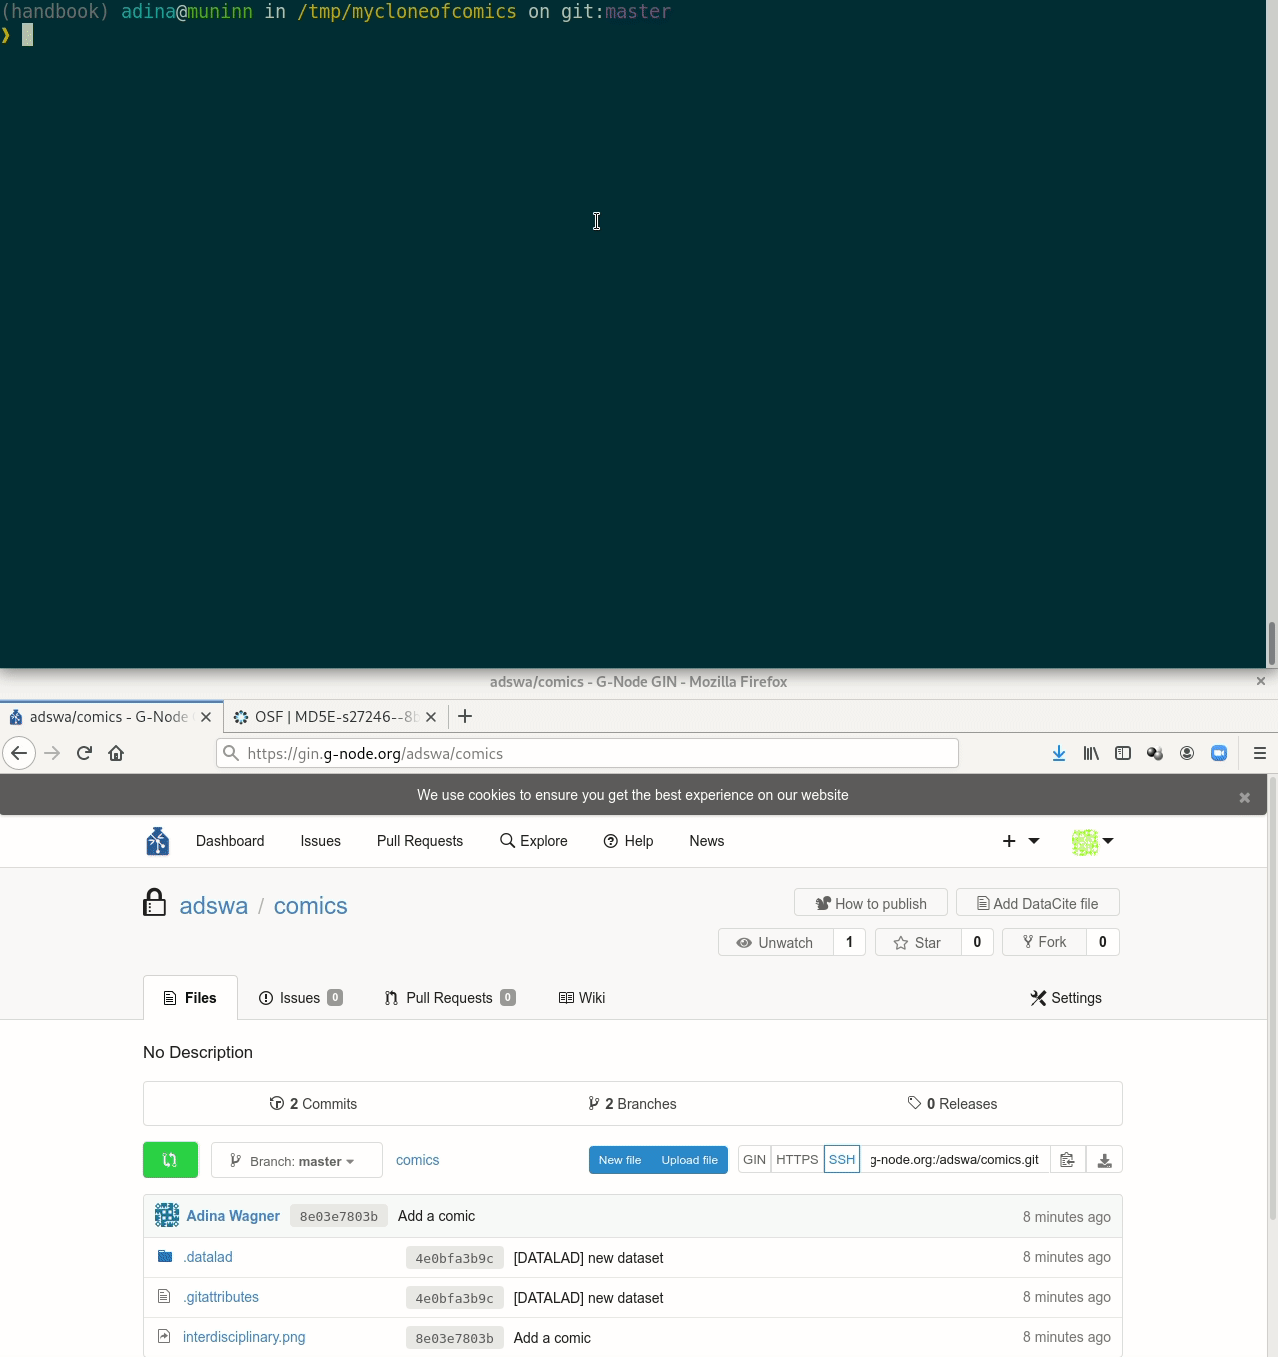The image size is (1278, 1357).
Task: Reload the current browser page
Action: click(x=84, y=753)
